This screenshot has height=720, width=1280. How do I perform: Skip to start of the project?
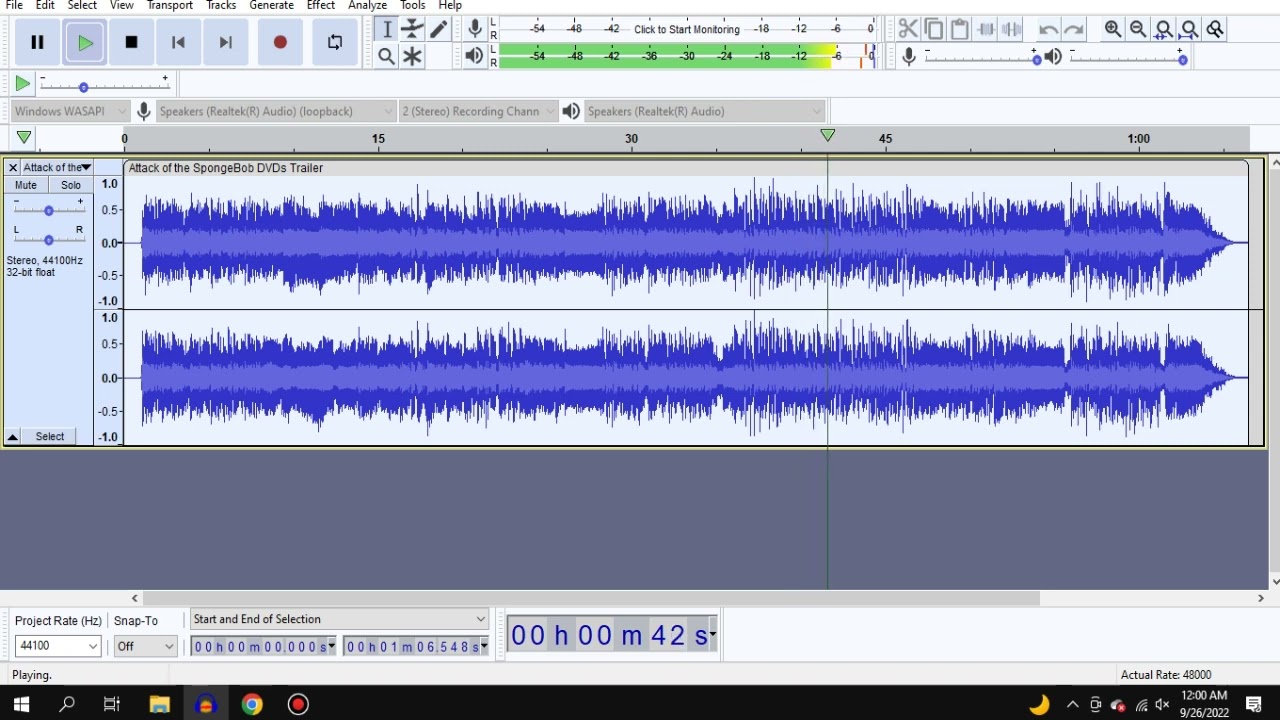pos(178,42)
